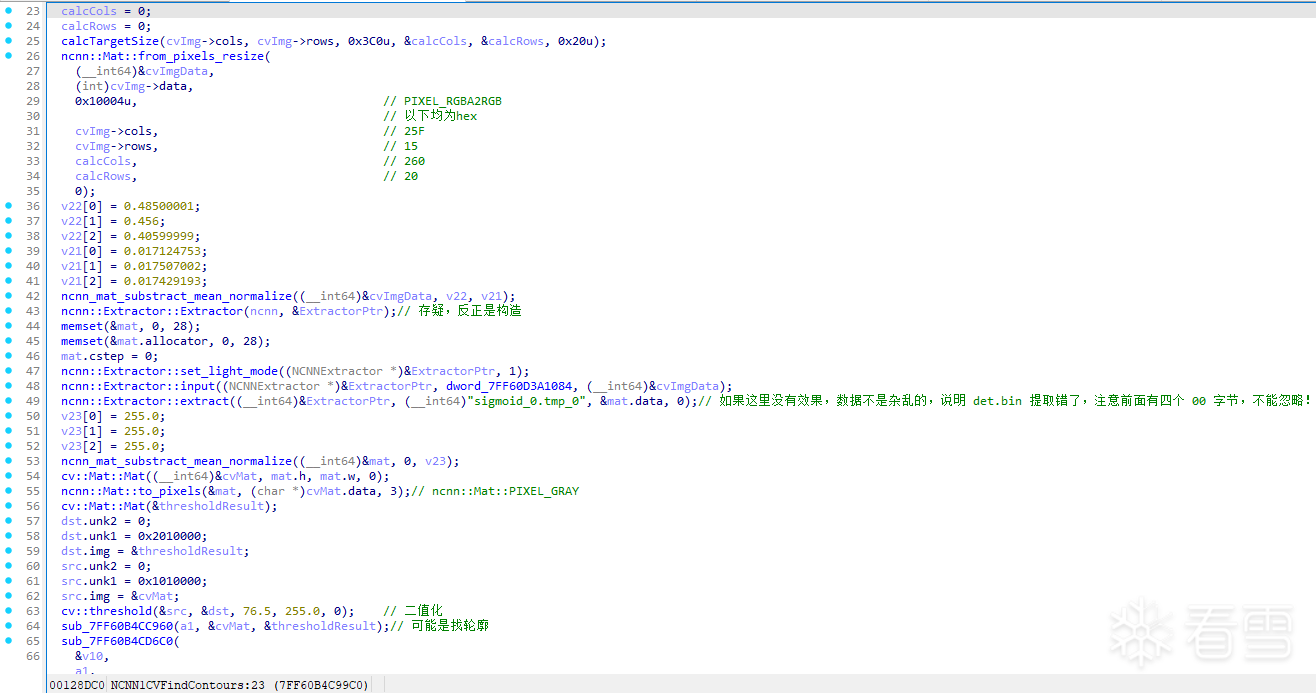Open function sub_7FF60B4CC960

(116, 626)
